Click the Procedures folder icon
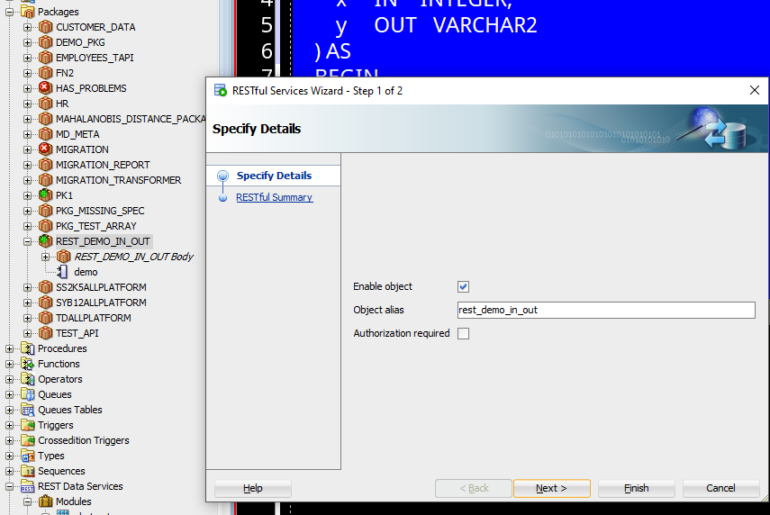Image resolution: width=770 pixels, height=515 pixels. (28, 349)
